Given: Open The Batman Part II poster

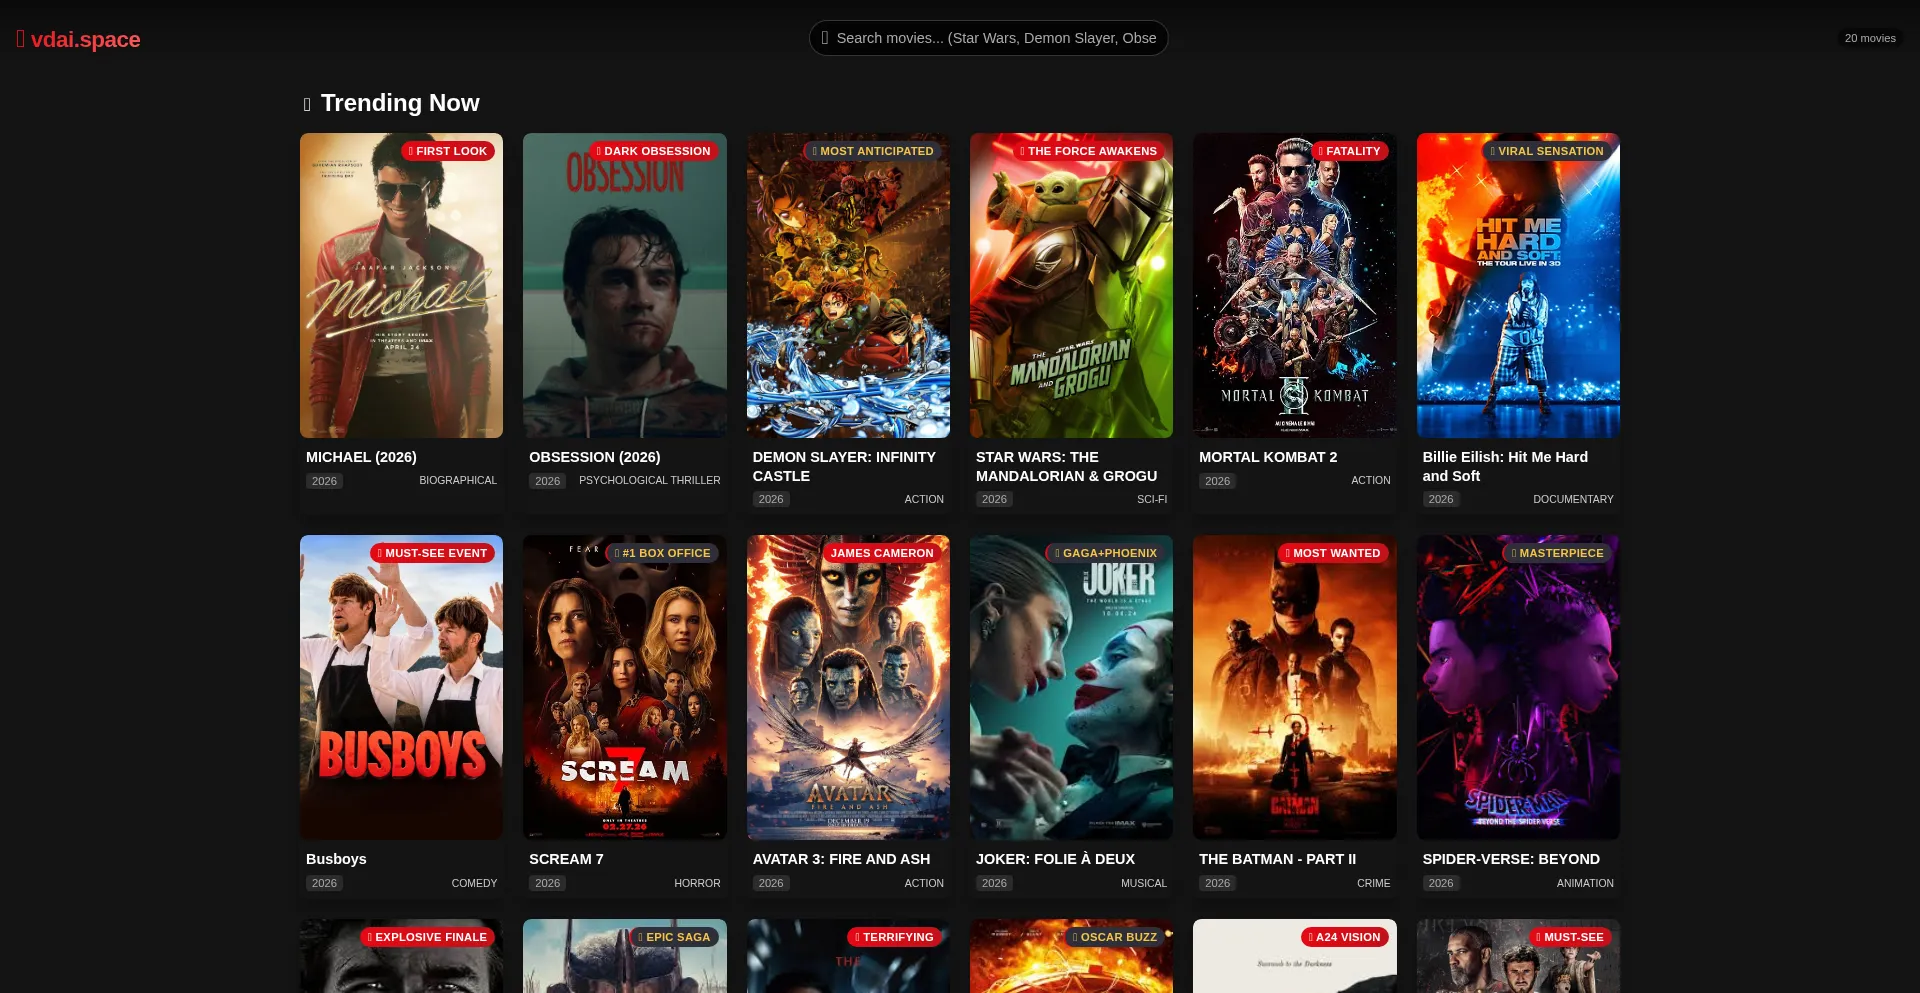Looking at the screenshot, I should [1295, 687].
